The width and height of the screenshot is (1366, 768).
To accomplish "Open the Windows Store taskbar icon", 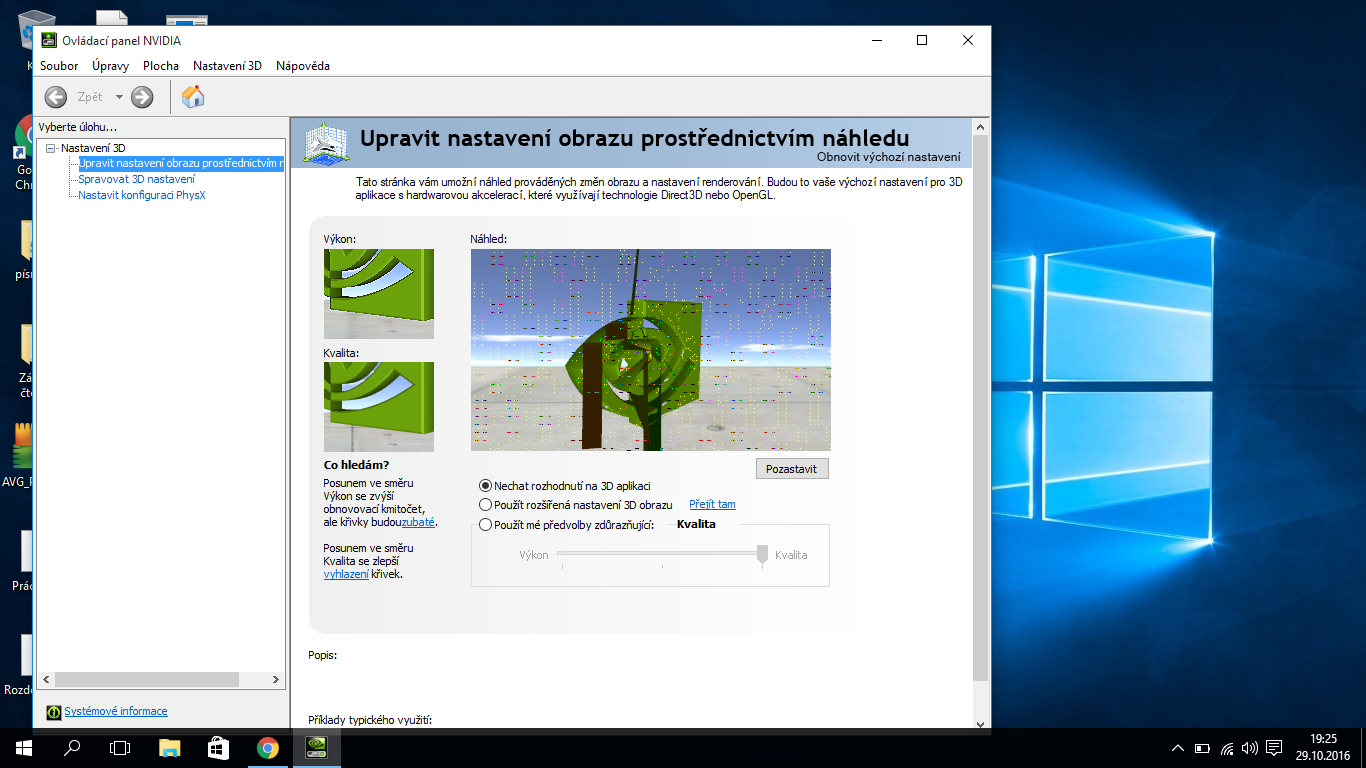I will coord(218,748).
